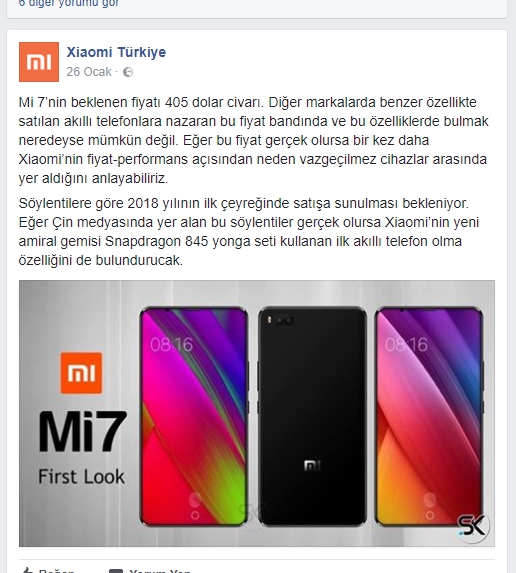The image size is (516, 573).
Task: Show the 6 other comments link
Action: [69, 4]
